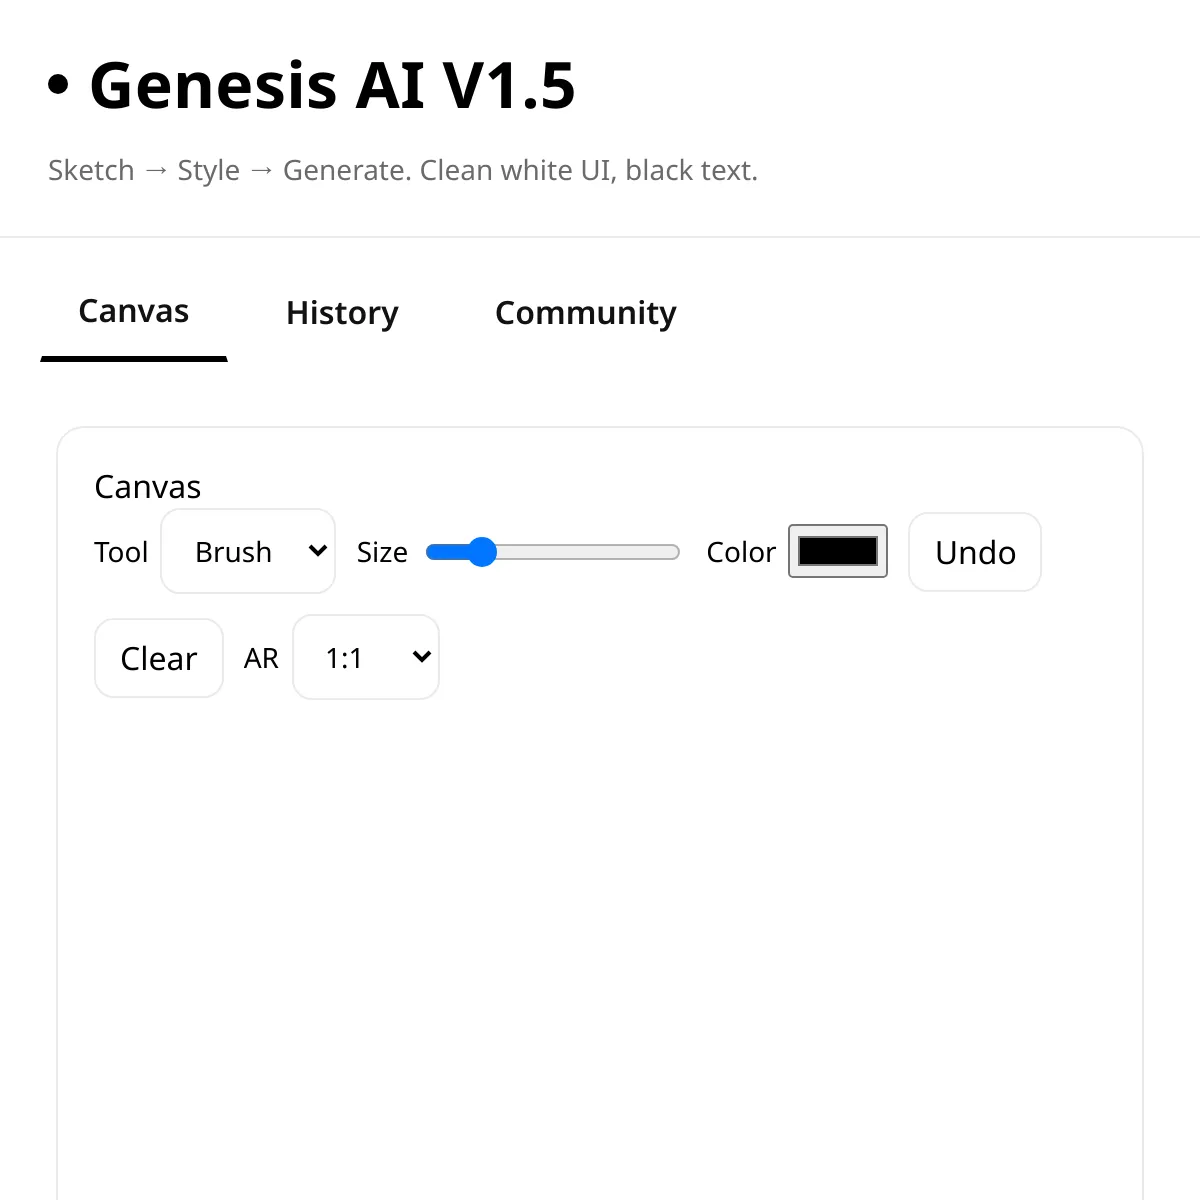Click the Canvas panel heading
The width and height of the screenshot is (1200, 1200).
pyautogui.click(x=148, y=487)
